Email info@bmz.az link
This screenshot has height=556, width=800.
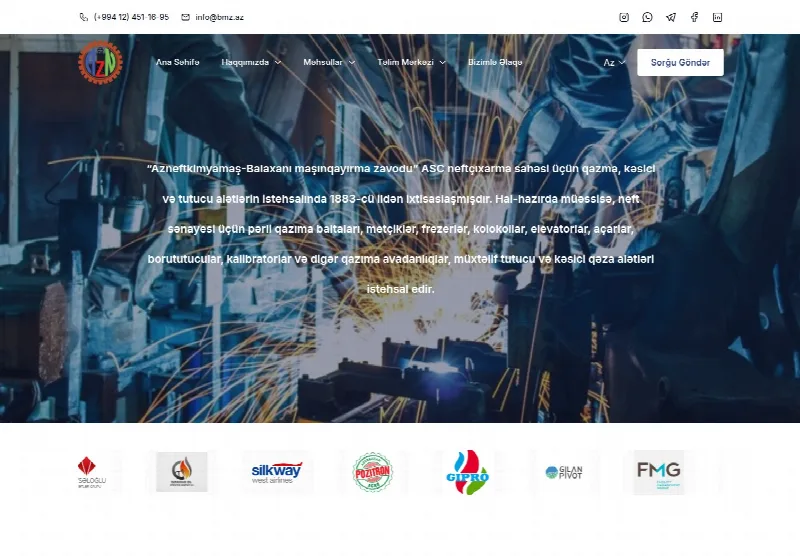click(x=219, y=17)
